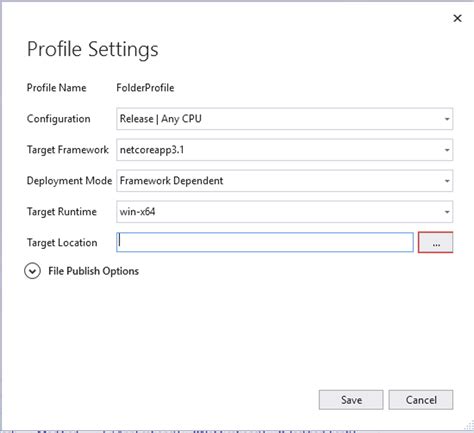Click the Configuration label
The image size is (474, 433).
[59, 119]
